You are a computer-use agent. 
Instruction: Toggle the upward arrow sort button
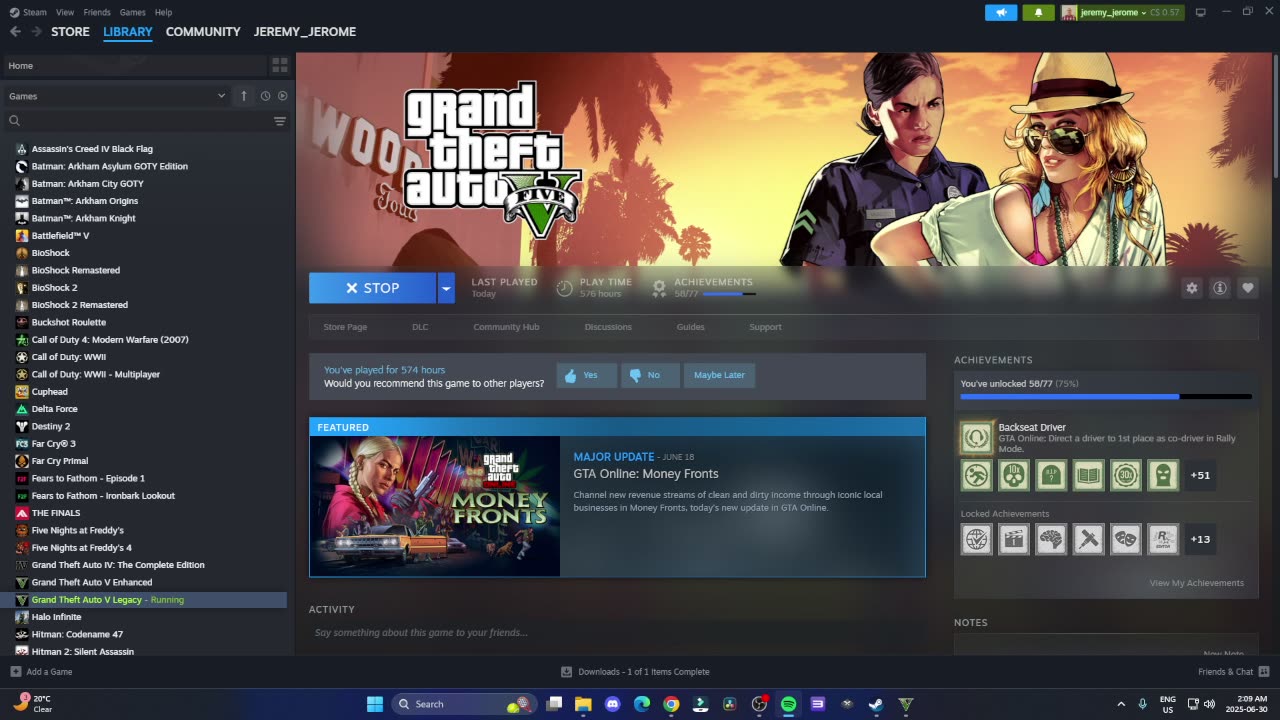pyautogui.click(x=243, y=96)
